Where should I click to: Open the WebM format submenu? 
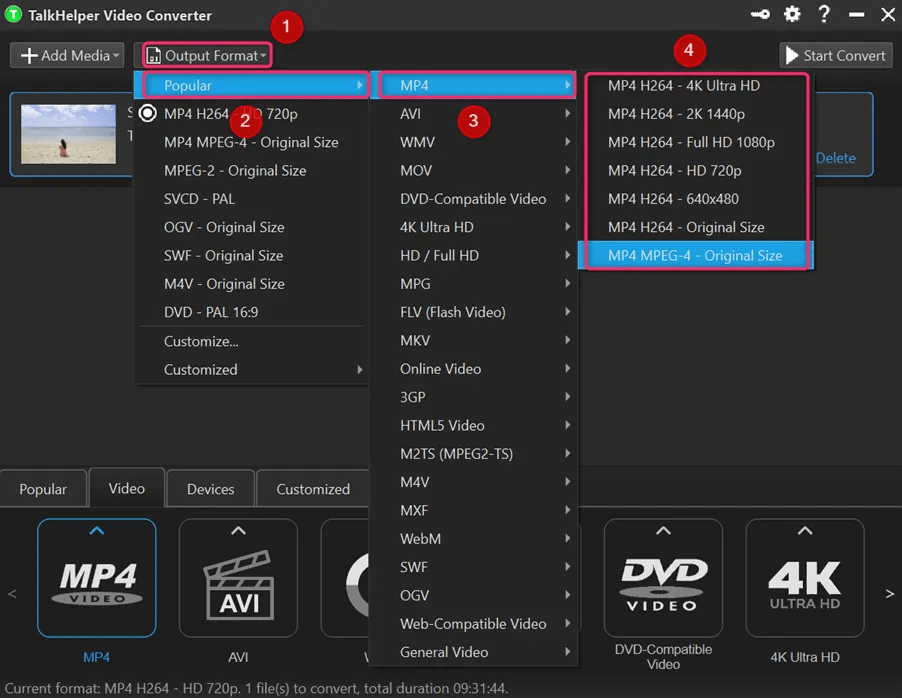(474, 539)
